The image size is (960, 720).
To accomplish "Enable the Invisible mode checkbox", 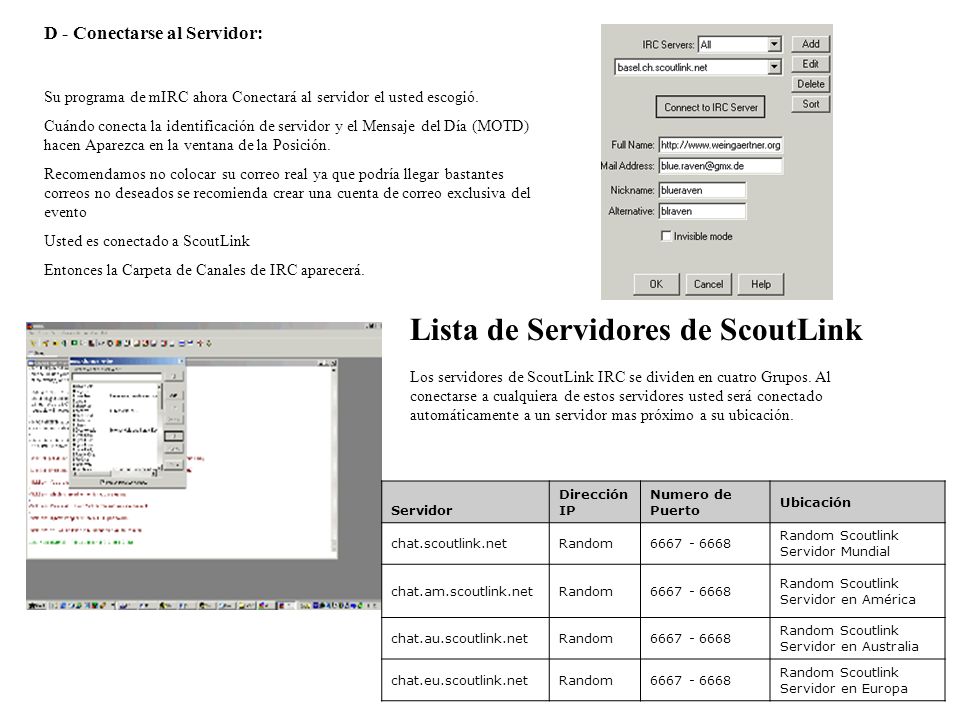I will (x=666, y=236).
